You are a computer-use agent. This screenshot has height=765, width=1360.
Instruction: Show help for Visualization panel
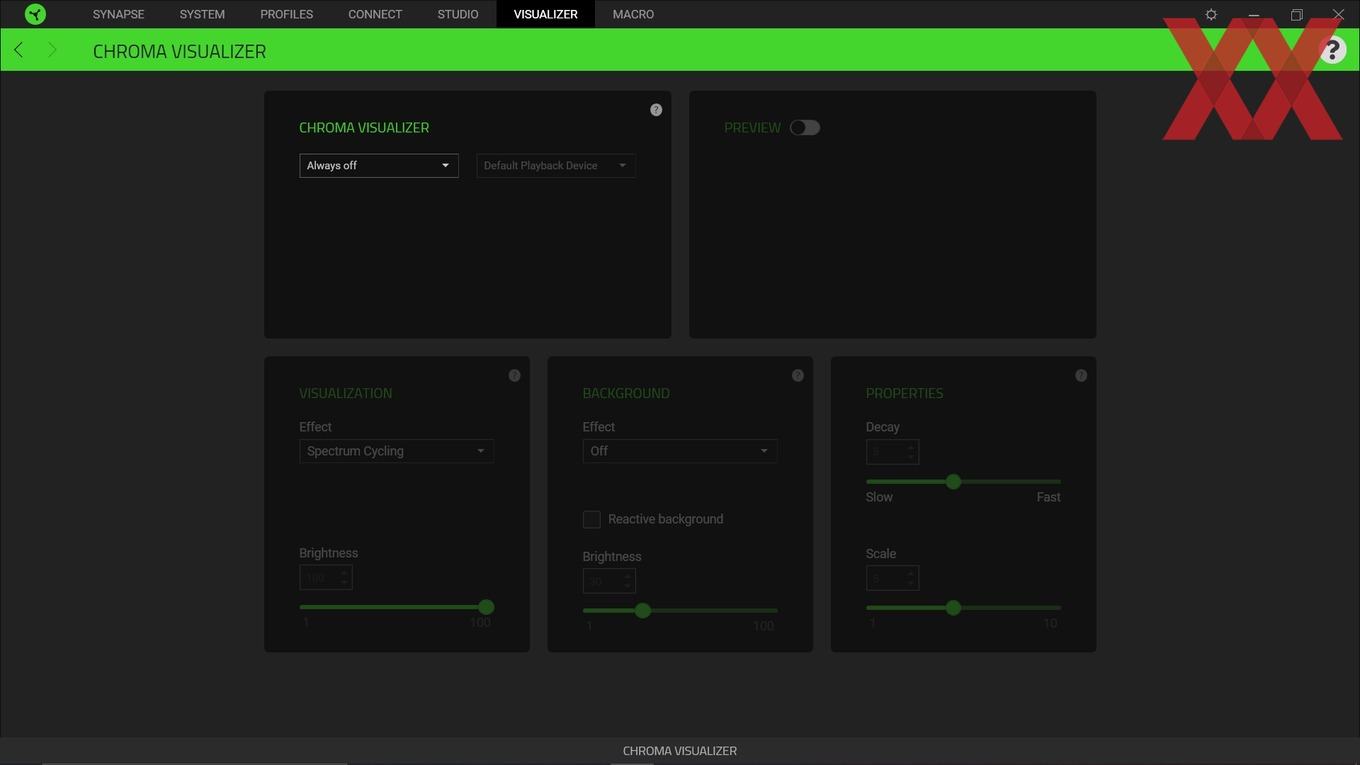click(x=514, y=376)
